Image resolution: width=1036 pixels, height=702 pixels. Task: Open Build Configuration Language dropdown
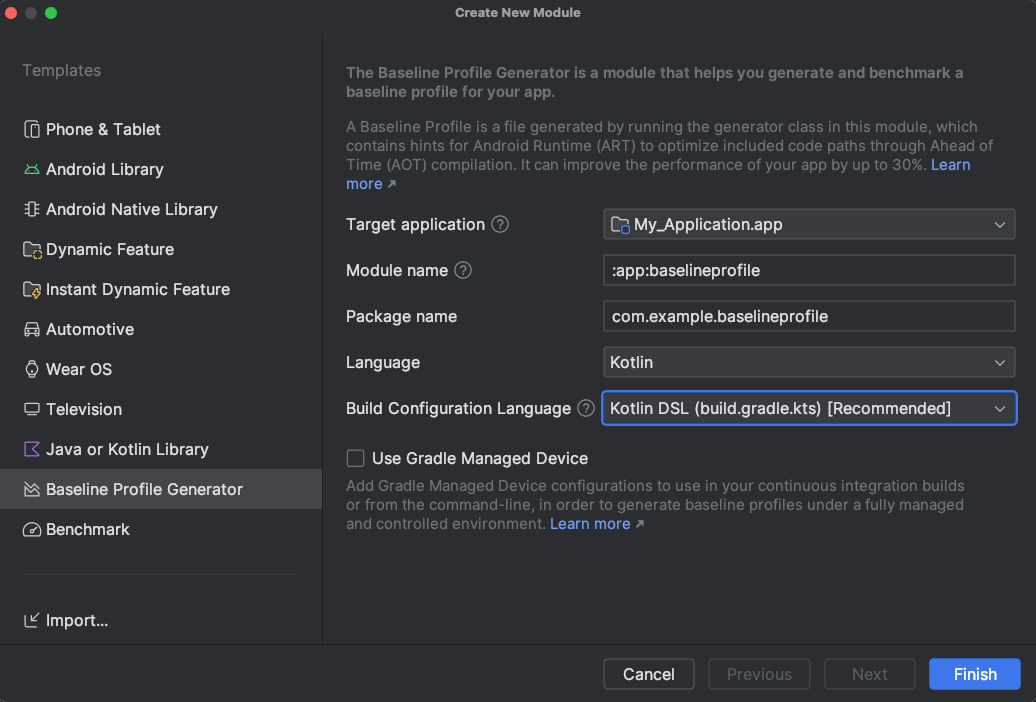pos(808,408)
